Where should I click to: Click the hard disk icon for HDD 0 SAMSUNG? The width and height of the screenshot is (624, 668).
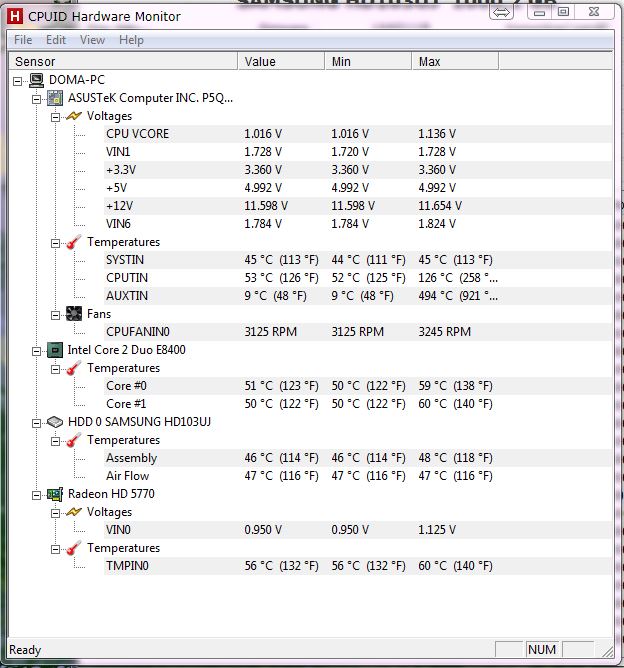point(55,422)
